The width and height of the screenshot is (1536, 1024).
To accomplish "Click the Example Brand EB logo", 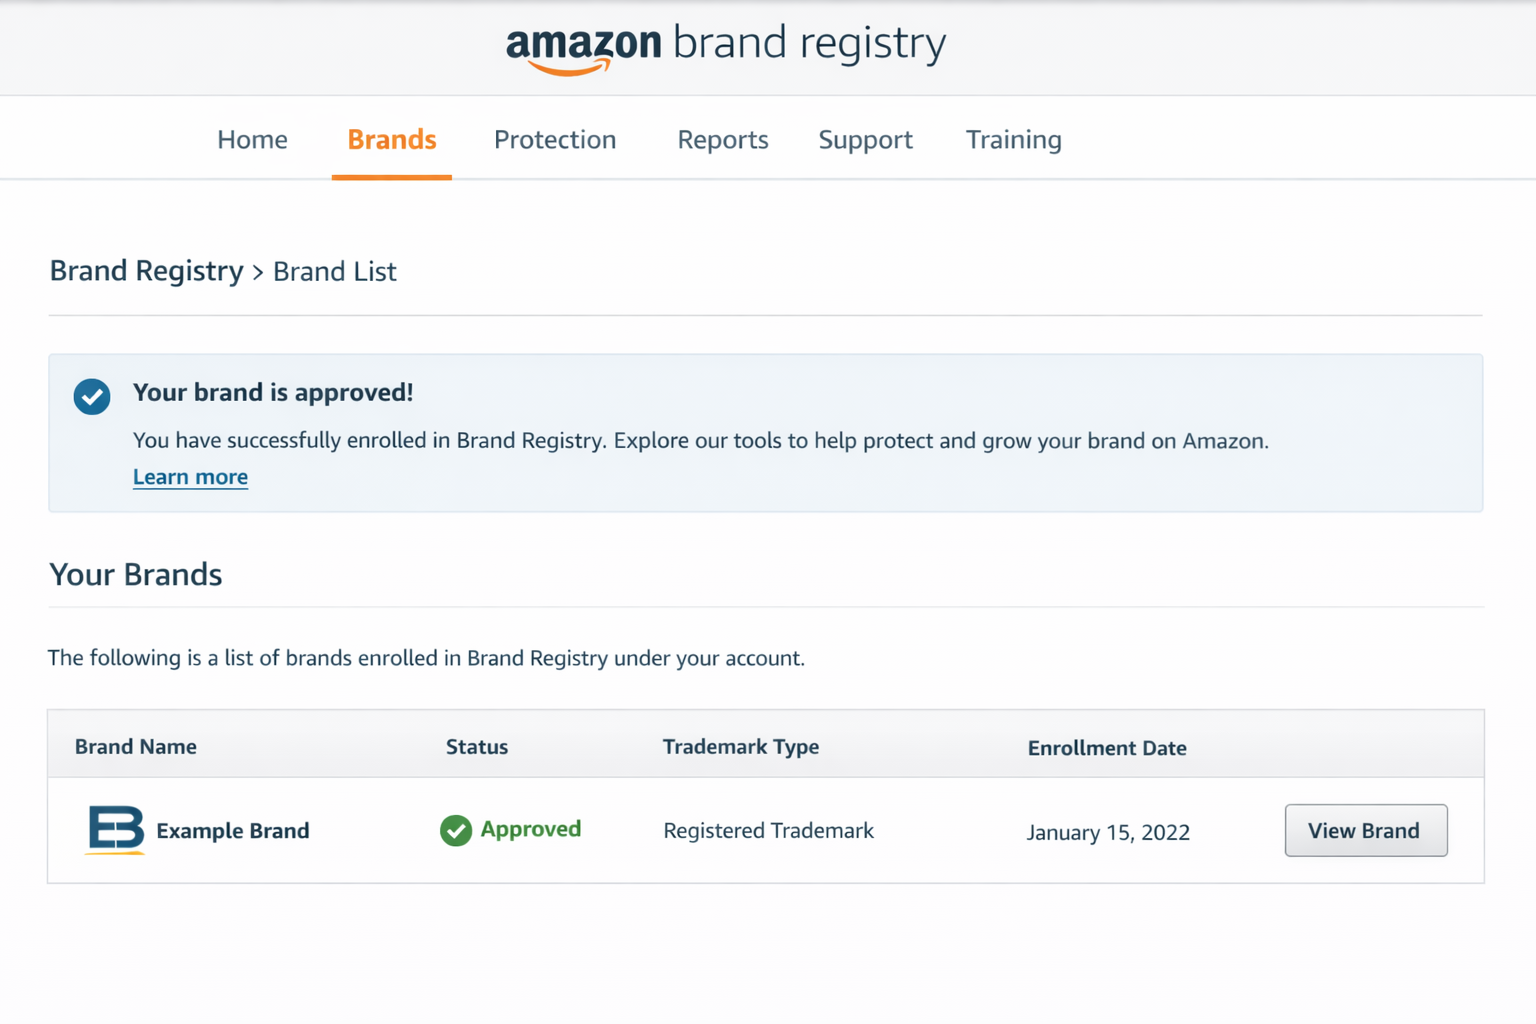I will [x=116, y=829].
